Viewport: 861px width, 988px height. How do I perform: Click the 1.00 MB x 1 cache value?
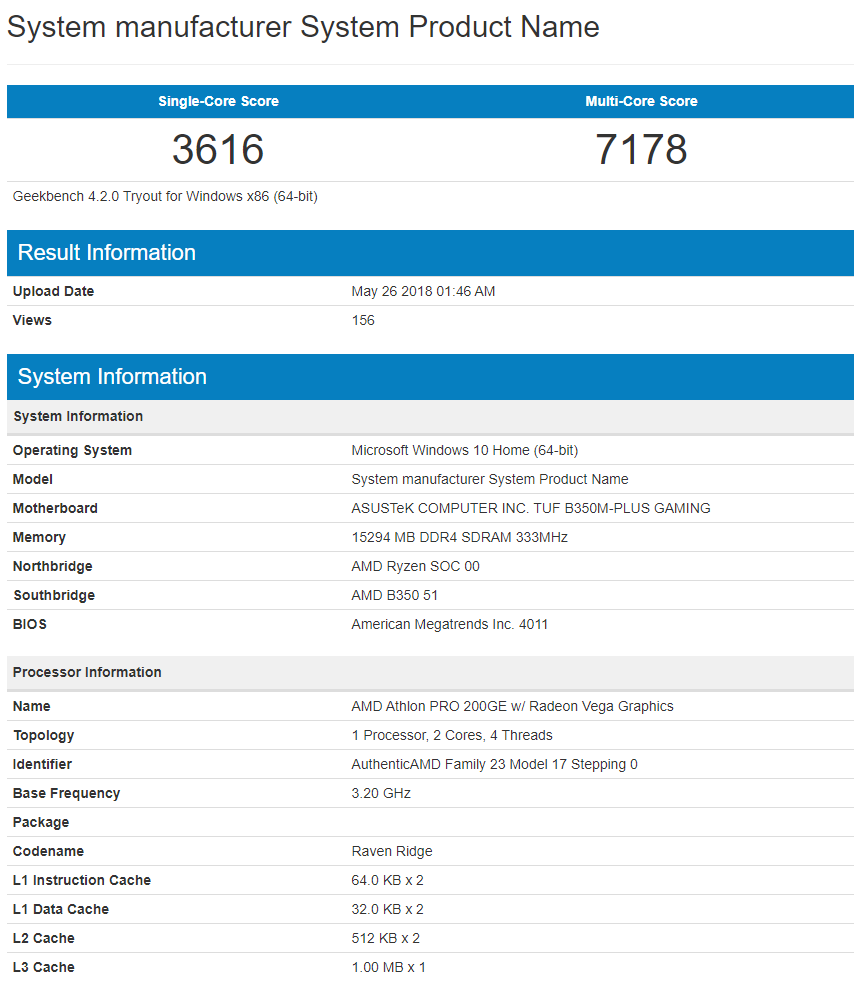(389, 967)
